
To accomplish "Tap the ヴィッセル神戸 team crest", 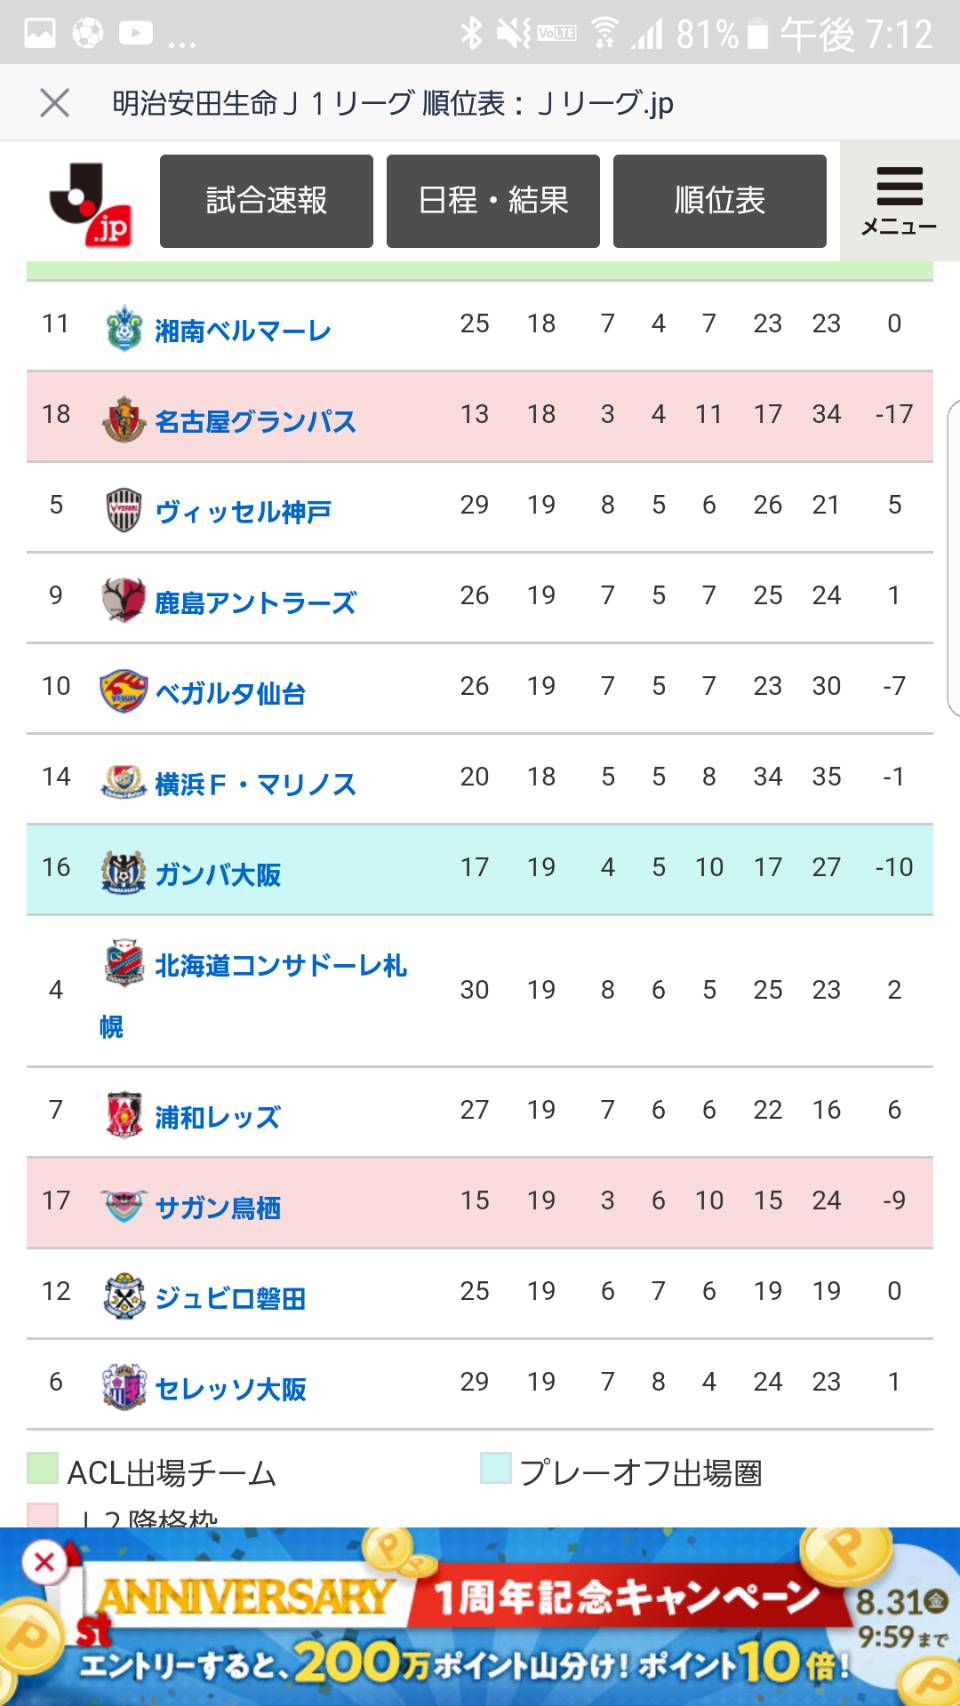I will click(123, 510).
